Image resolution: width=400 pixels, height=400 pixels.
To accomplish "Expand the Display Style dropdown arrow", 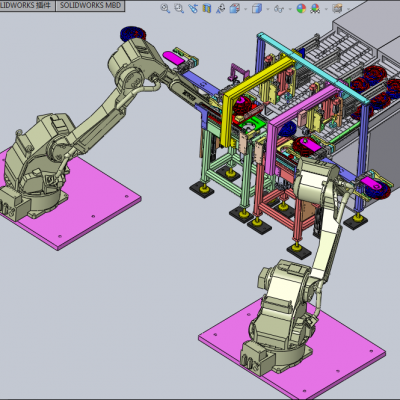I will pyautogui.click(x=268, y=9).
